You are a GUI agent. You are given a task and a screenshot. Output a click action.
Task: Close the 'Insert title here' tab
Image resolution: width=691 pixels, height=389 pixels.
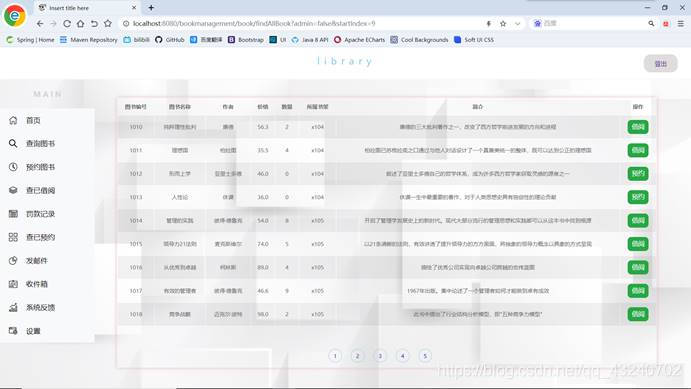[134, 7]
